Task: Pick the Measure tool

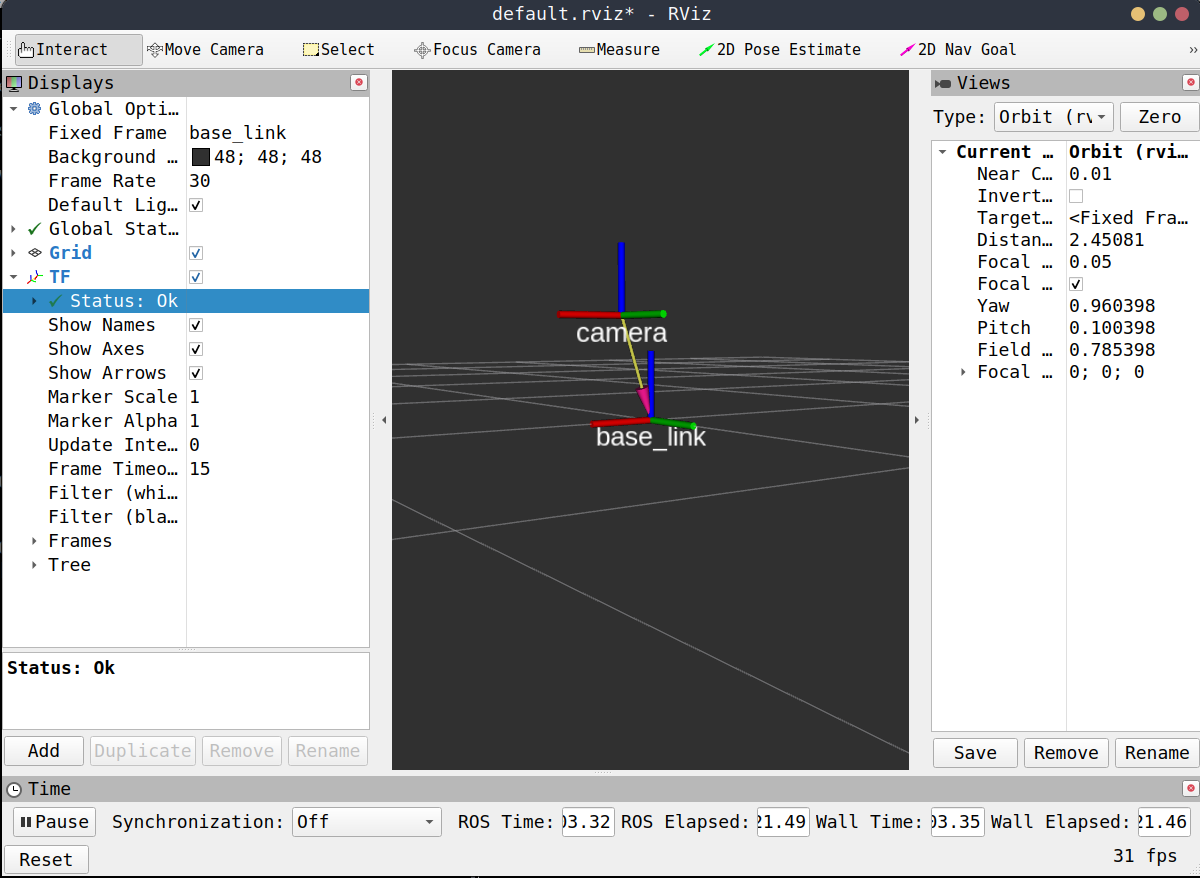Action: click(619, 50)
